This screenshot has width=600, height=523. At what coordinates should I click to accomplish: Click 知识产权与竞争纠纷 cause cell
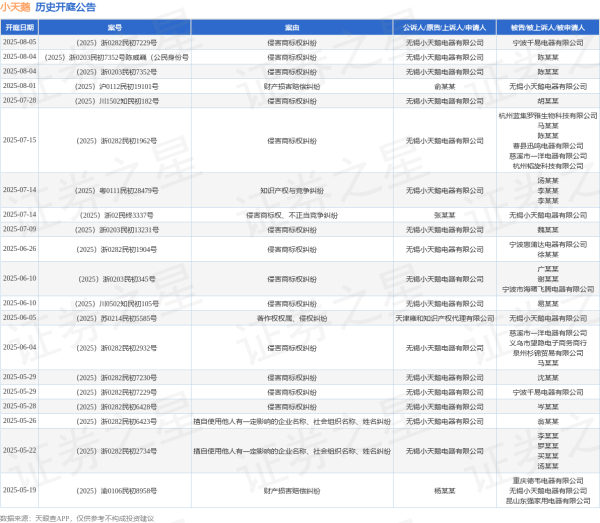pyautogui.click(x=292, y=189)
